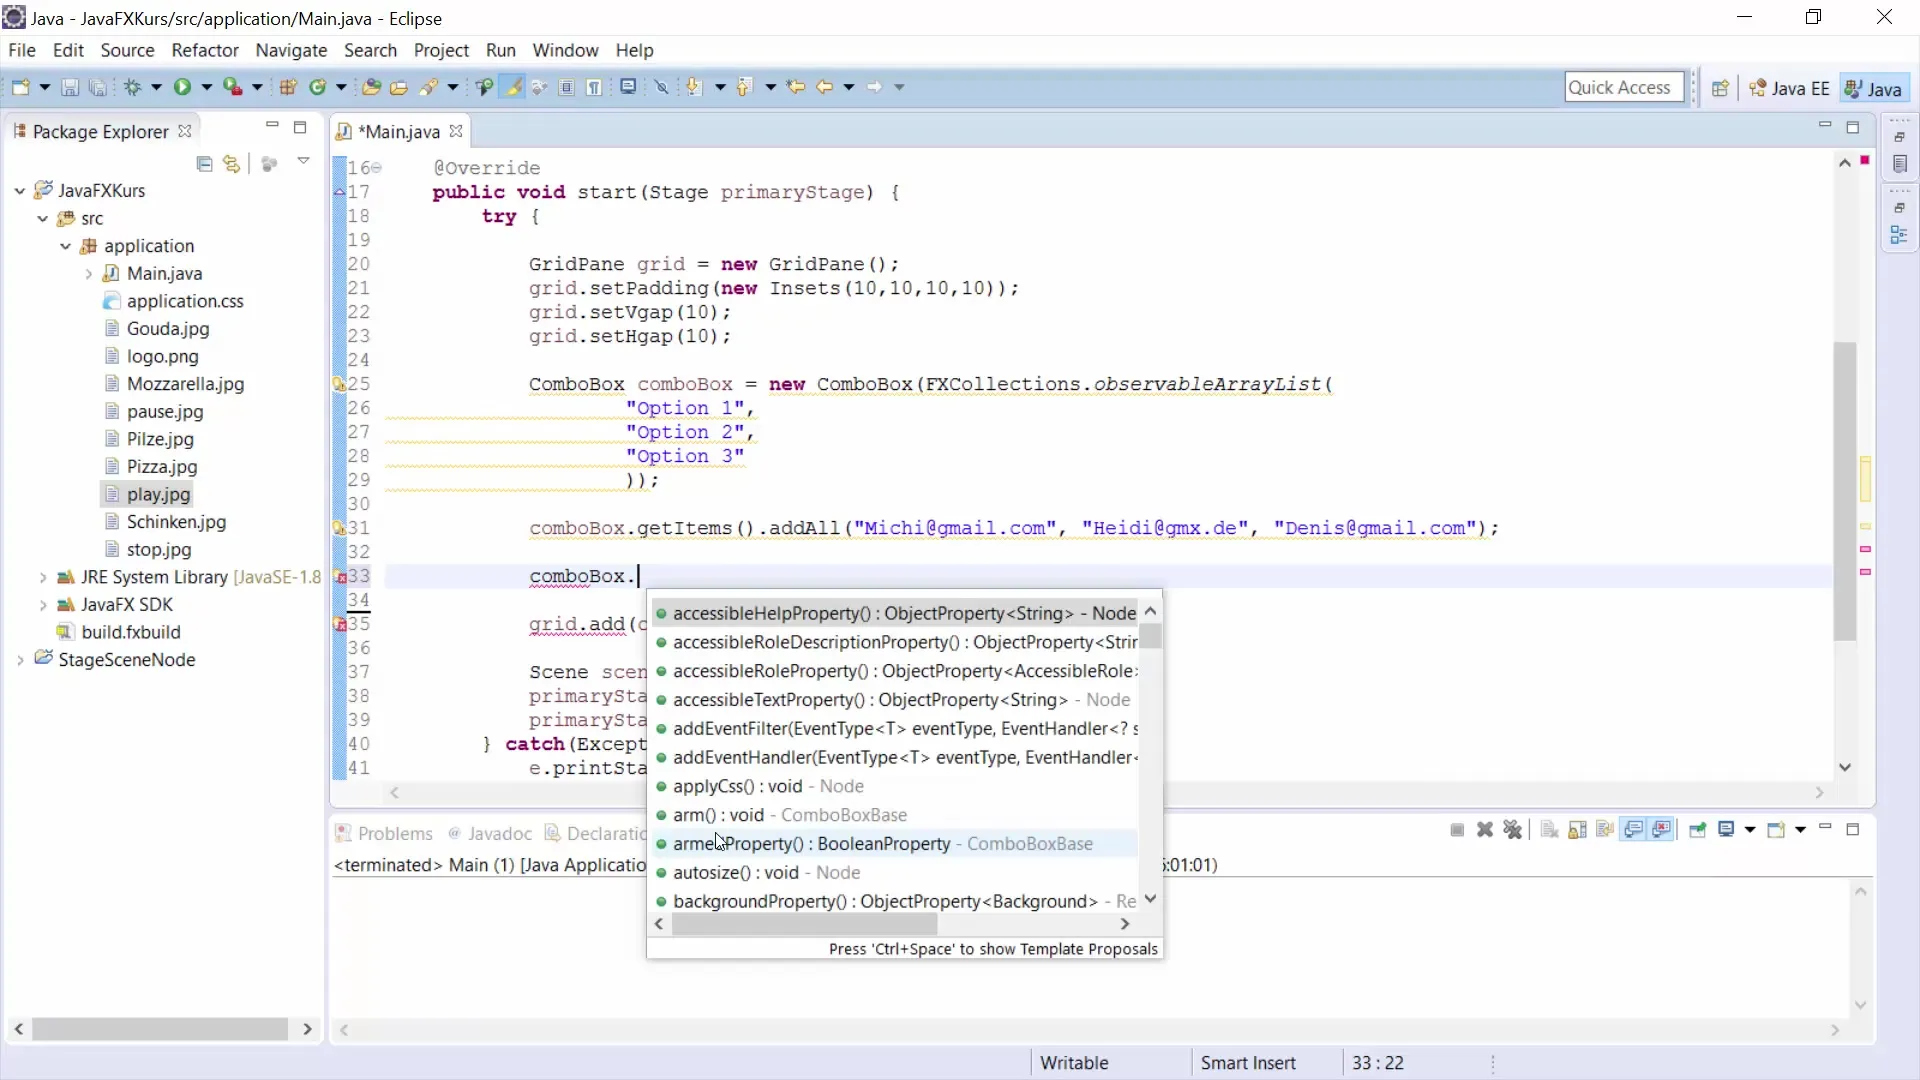
Task: Select the Java perspective button
Action: (1875, 88)
